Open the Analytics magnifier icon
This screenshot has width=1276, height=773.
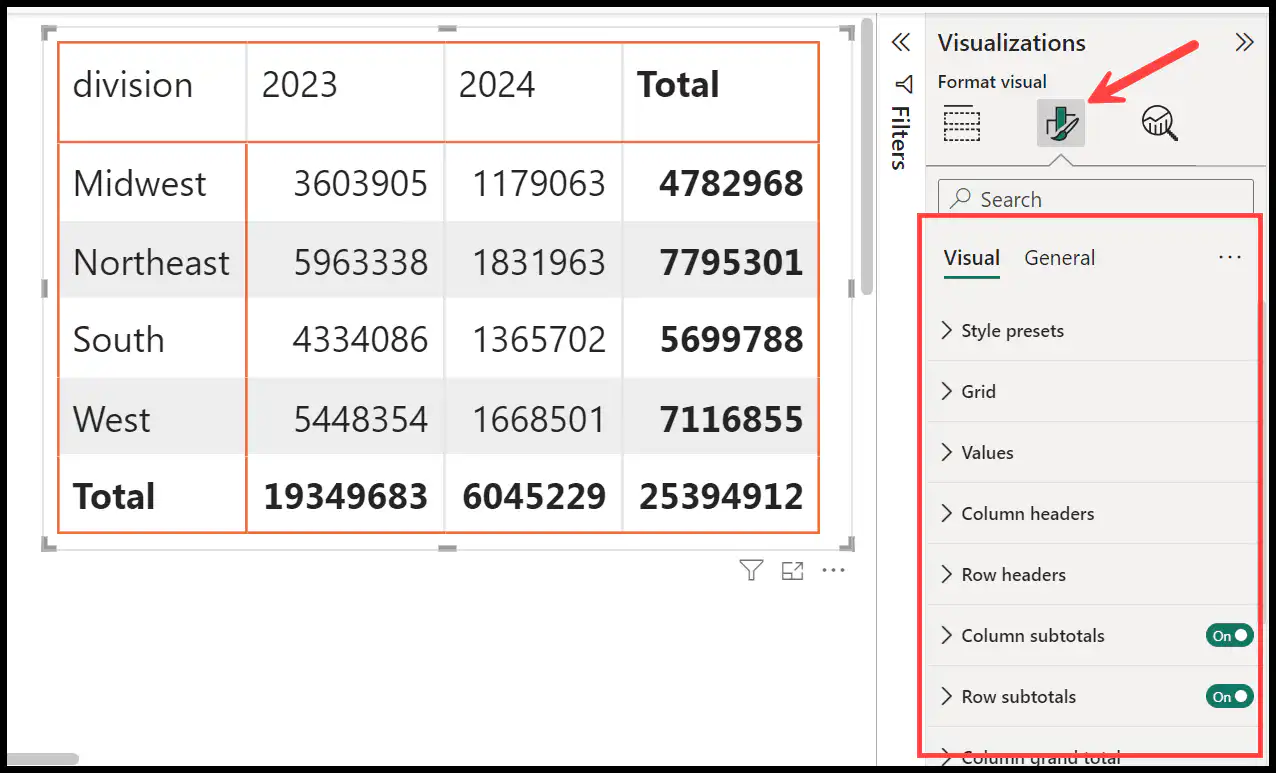click(1159, 123)
